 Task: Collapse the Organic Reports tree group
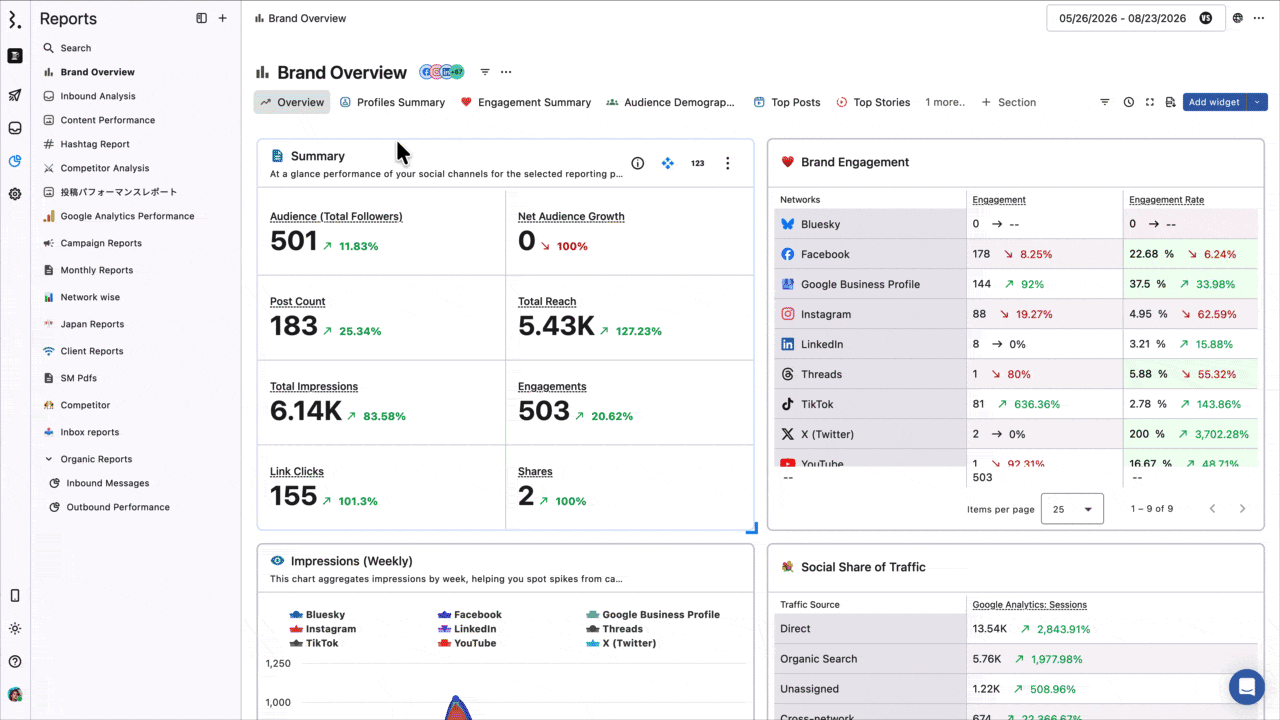(49, 459)
